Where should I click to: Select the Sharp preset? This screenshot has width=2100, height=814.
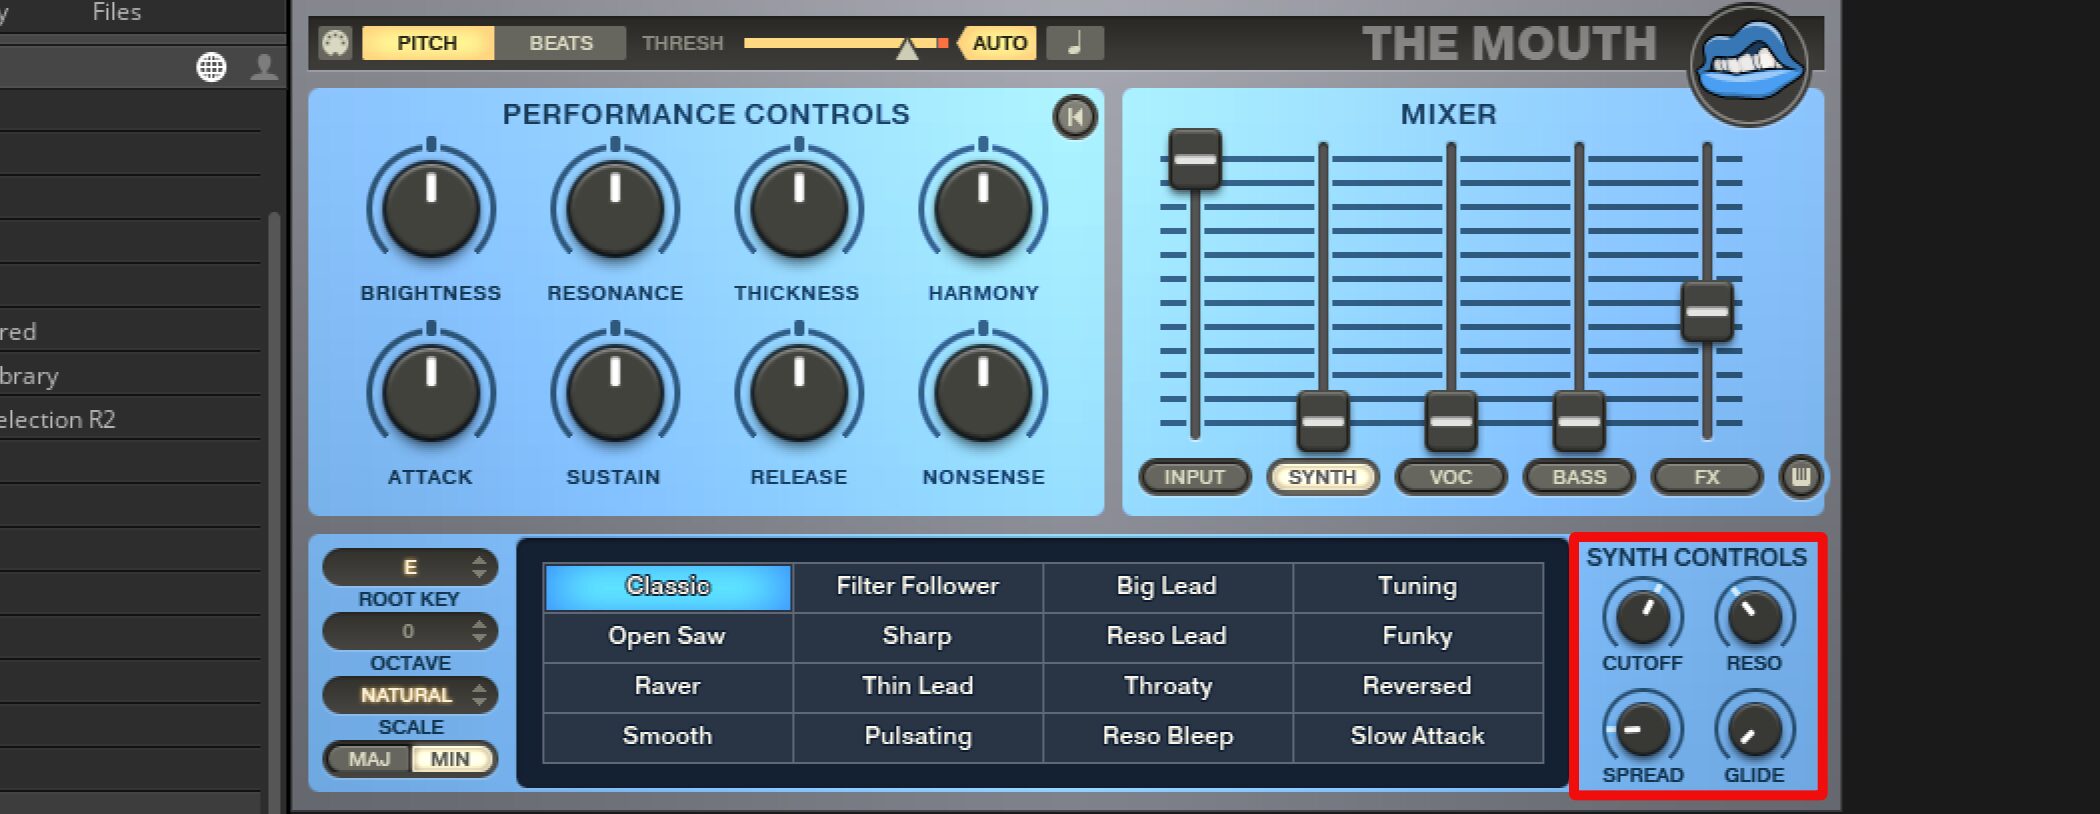pyautogui.click(x=918, y=637)
